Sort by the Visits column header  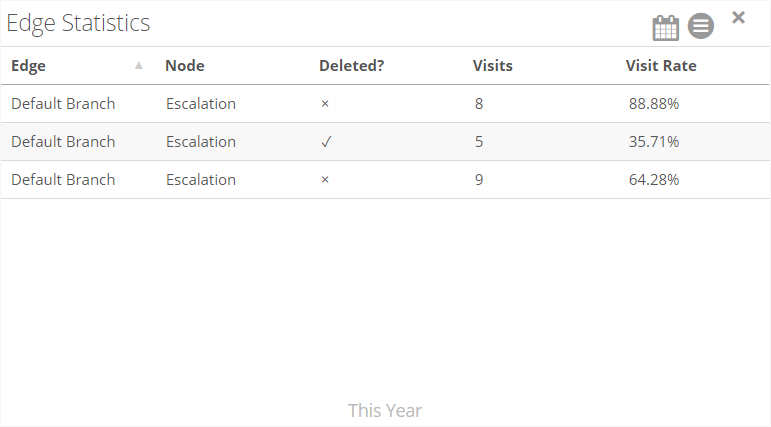(492, 66)
